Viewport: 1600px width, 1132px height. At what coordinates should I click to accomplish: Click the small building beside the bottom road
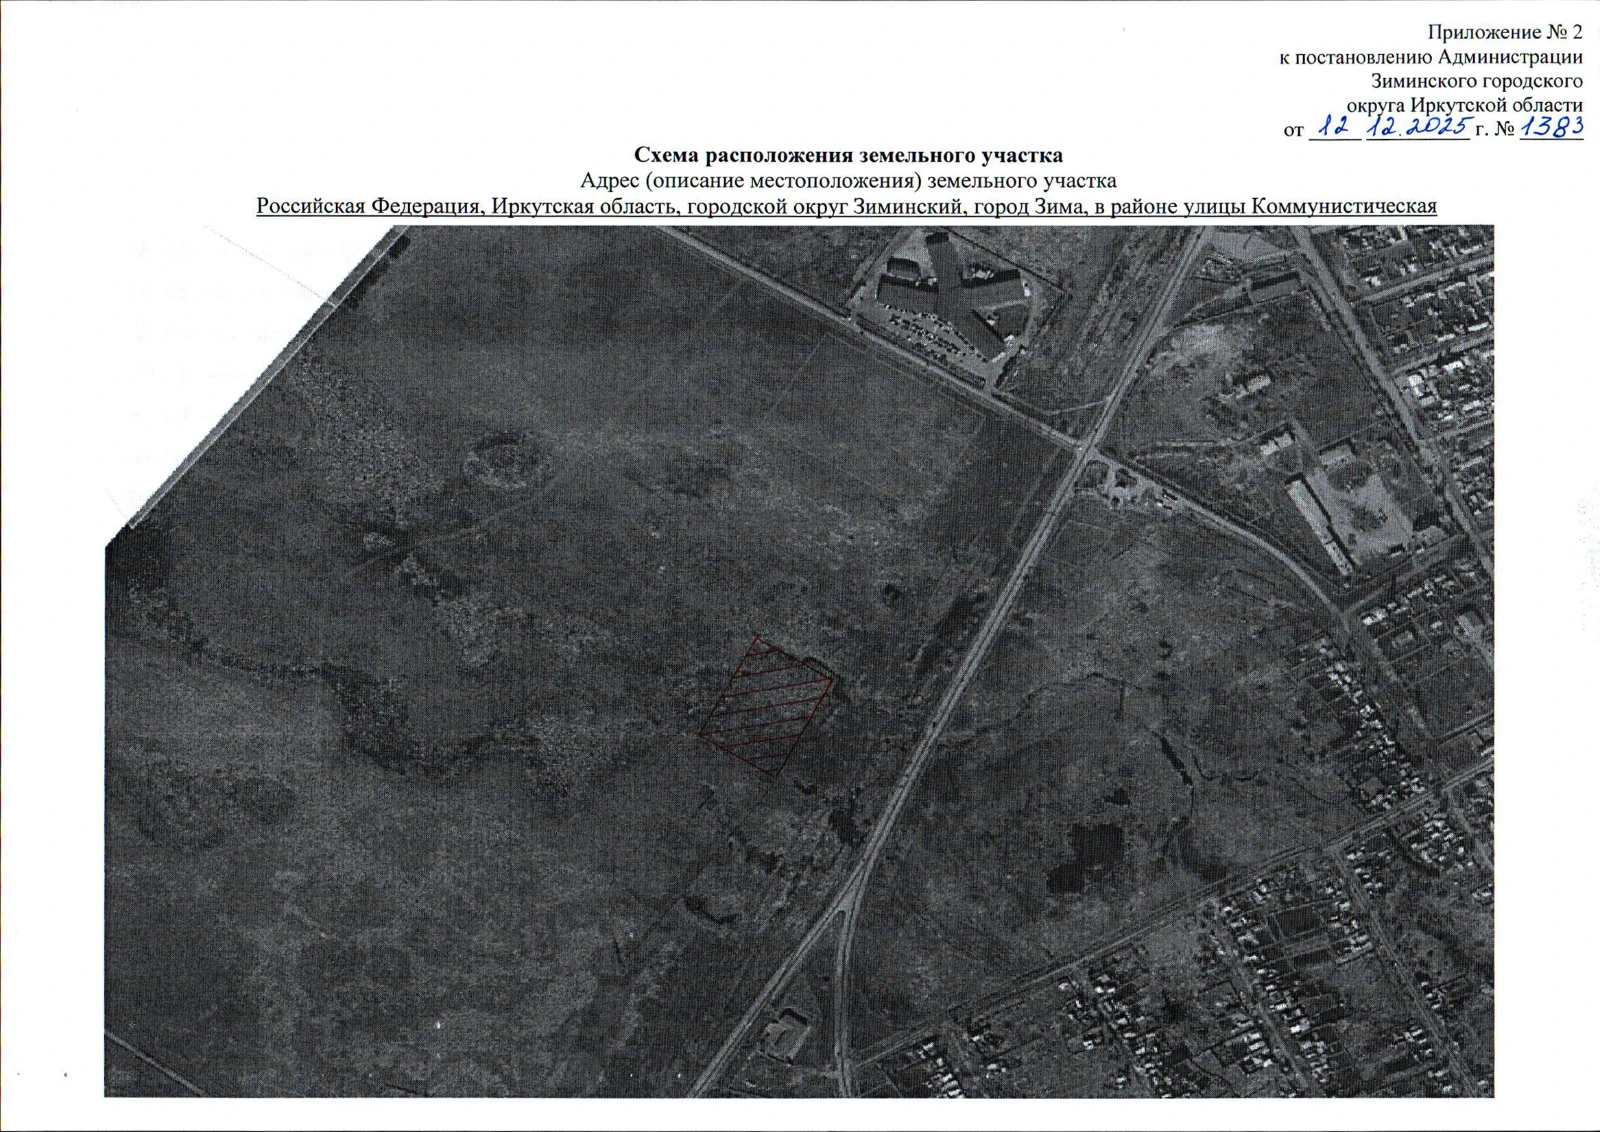click(788, 1030)
